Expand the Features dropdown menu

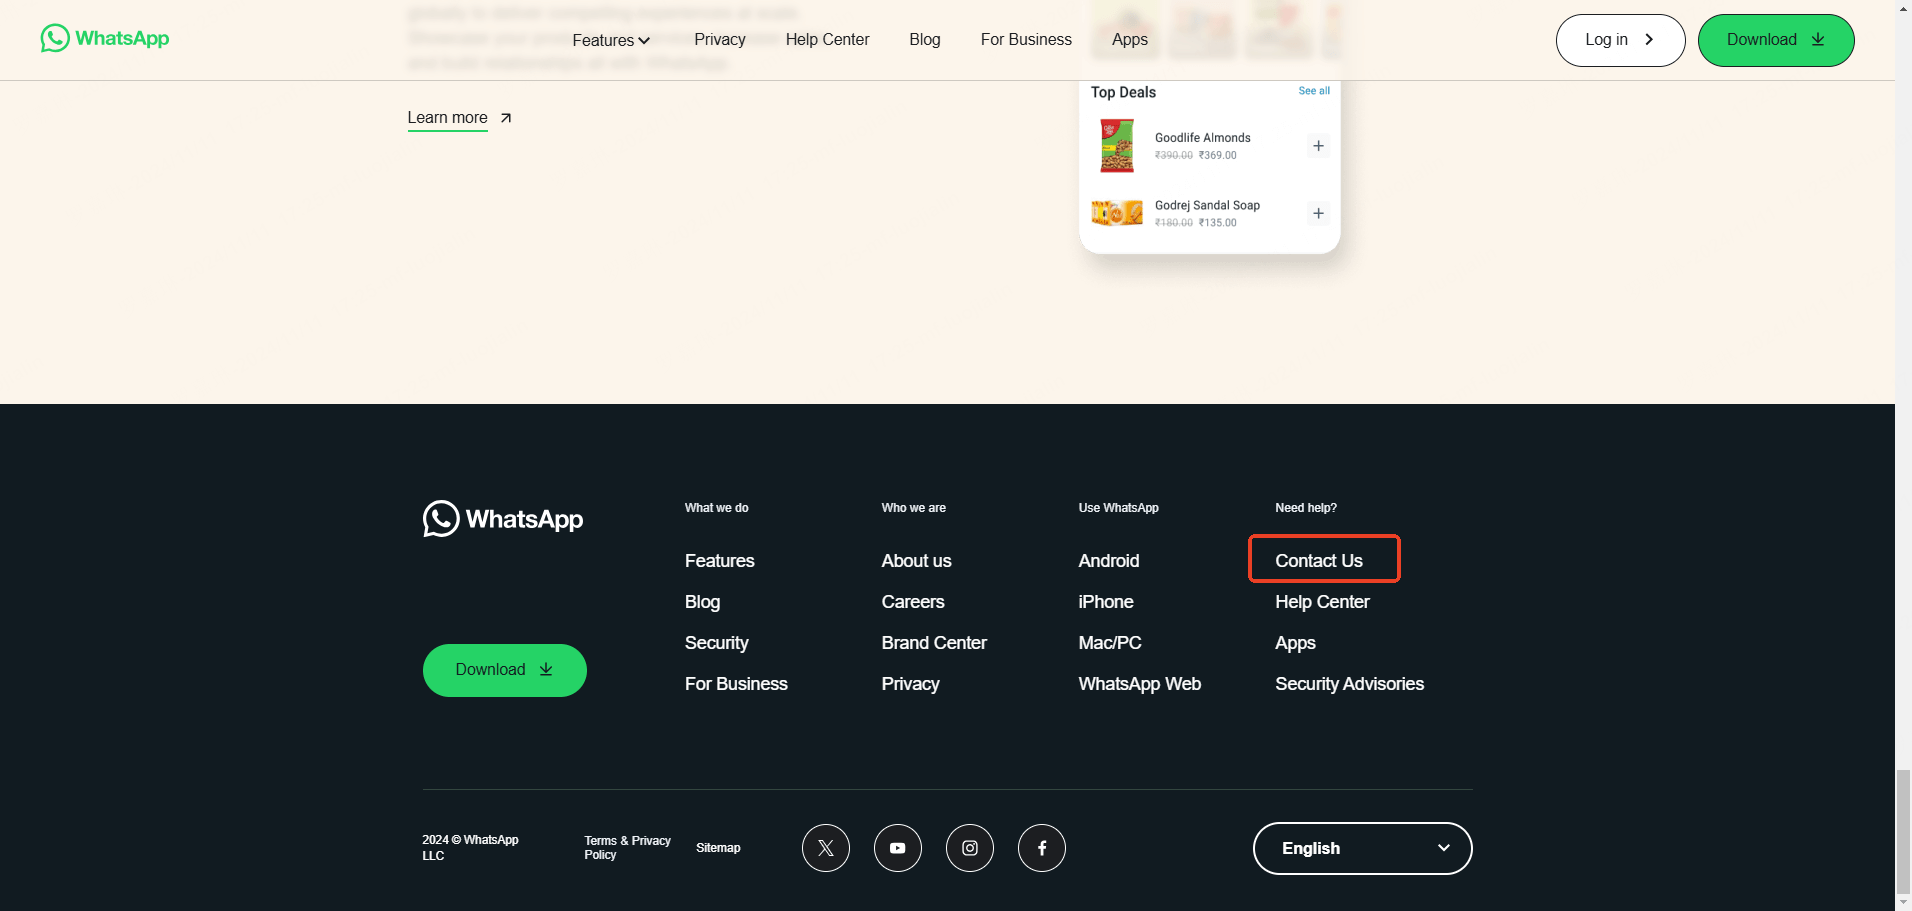(x=611, y=40)
